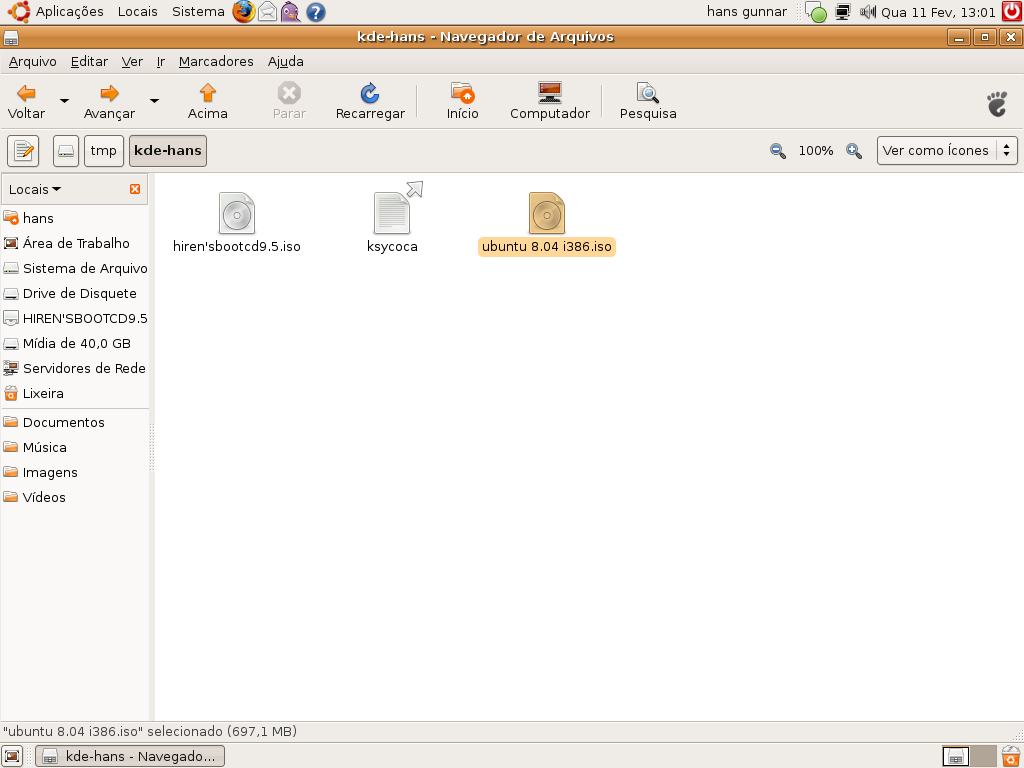
Task: Select the hiren'sbootcd9.5.iso disc image icon
Action: click(x=236, y=213)
